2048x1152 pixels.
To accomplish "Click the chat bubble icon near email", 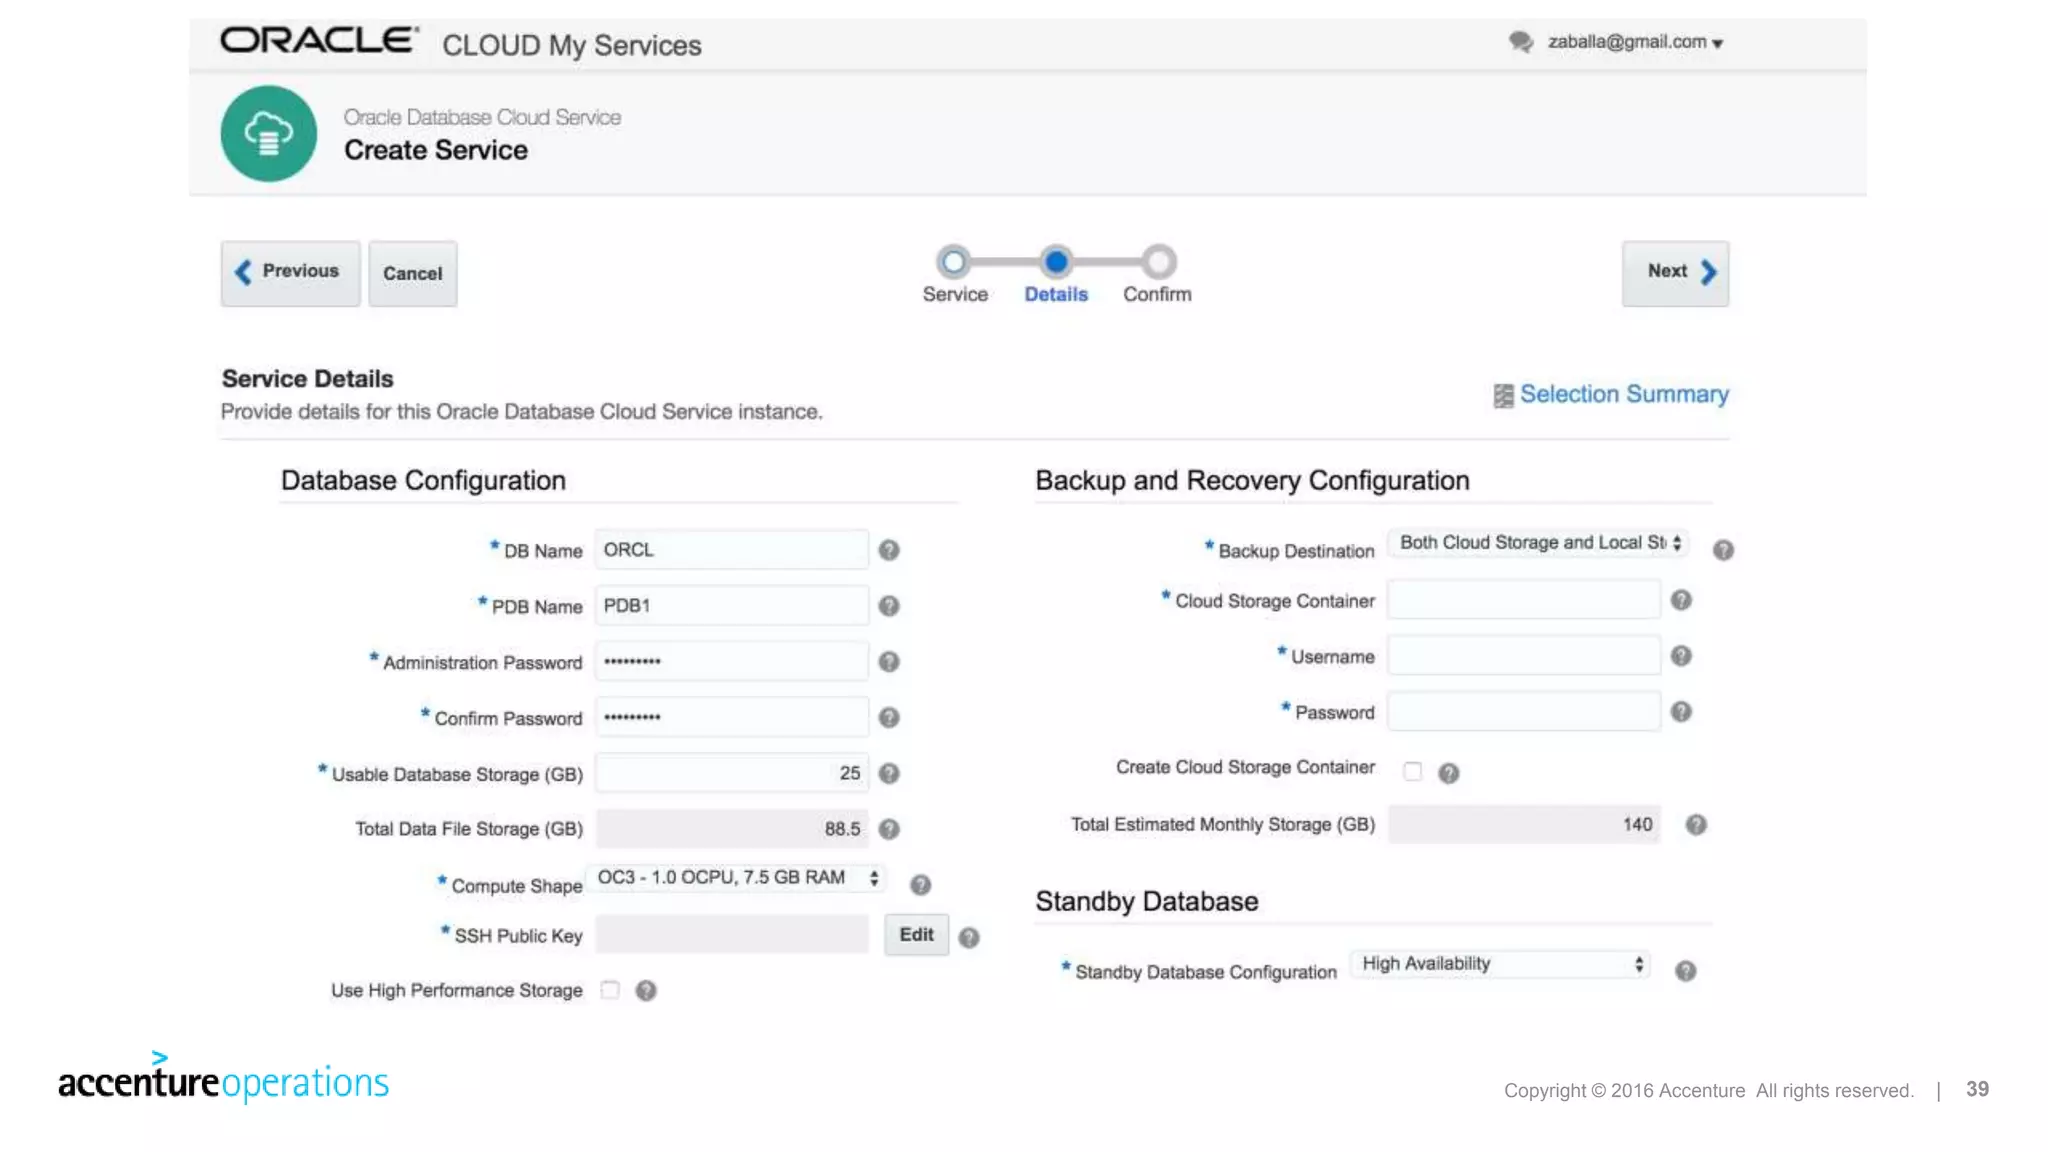I will point(1521,42).
